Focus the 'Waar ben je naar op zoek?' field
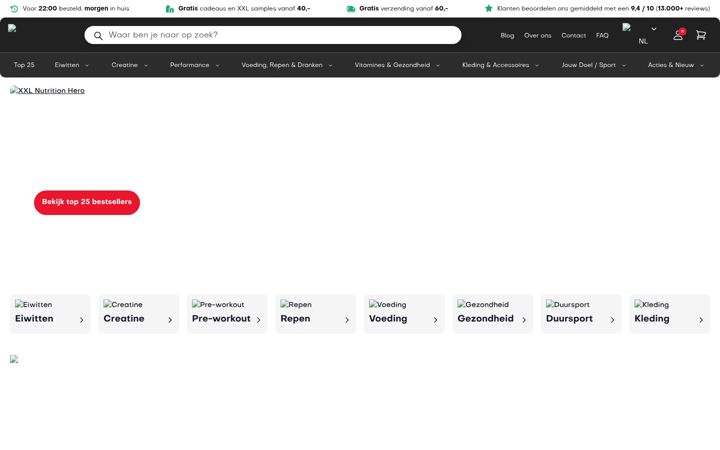Viewport: 720px width, 450px height. click(273, 35)
